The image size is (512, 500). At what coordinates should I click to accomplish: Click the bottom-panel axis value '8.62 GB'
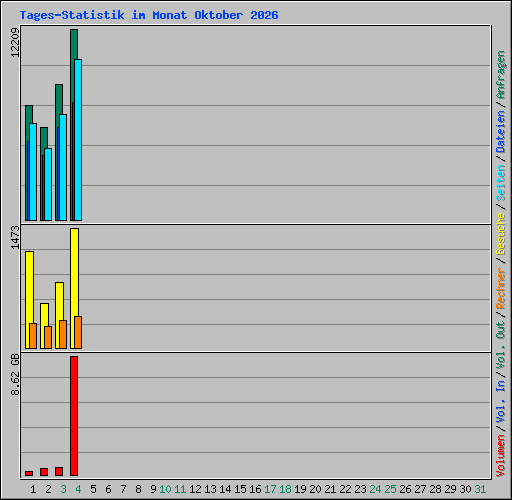(15, 375)
